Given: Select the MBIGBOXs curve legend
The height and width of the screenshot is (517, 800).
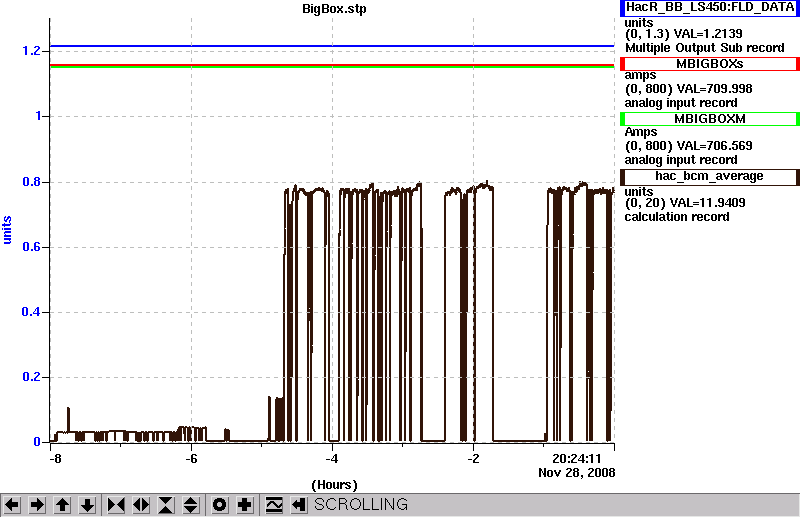Looking at the screenshot, I should (710, 64).
